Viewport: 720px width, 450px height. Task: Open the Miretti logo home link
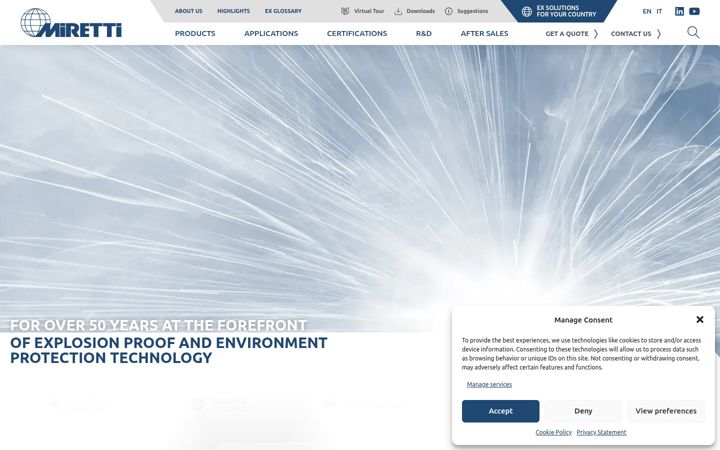pos(71,22)
